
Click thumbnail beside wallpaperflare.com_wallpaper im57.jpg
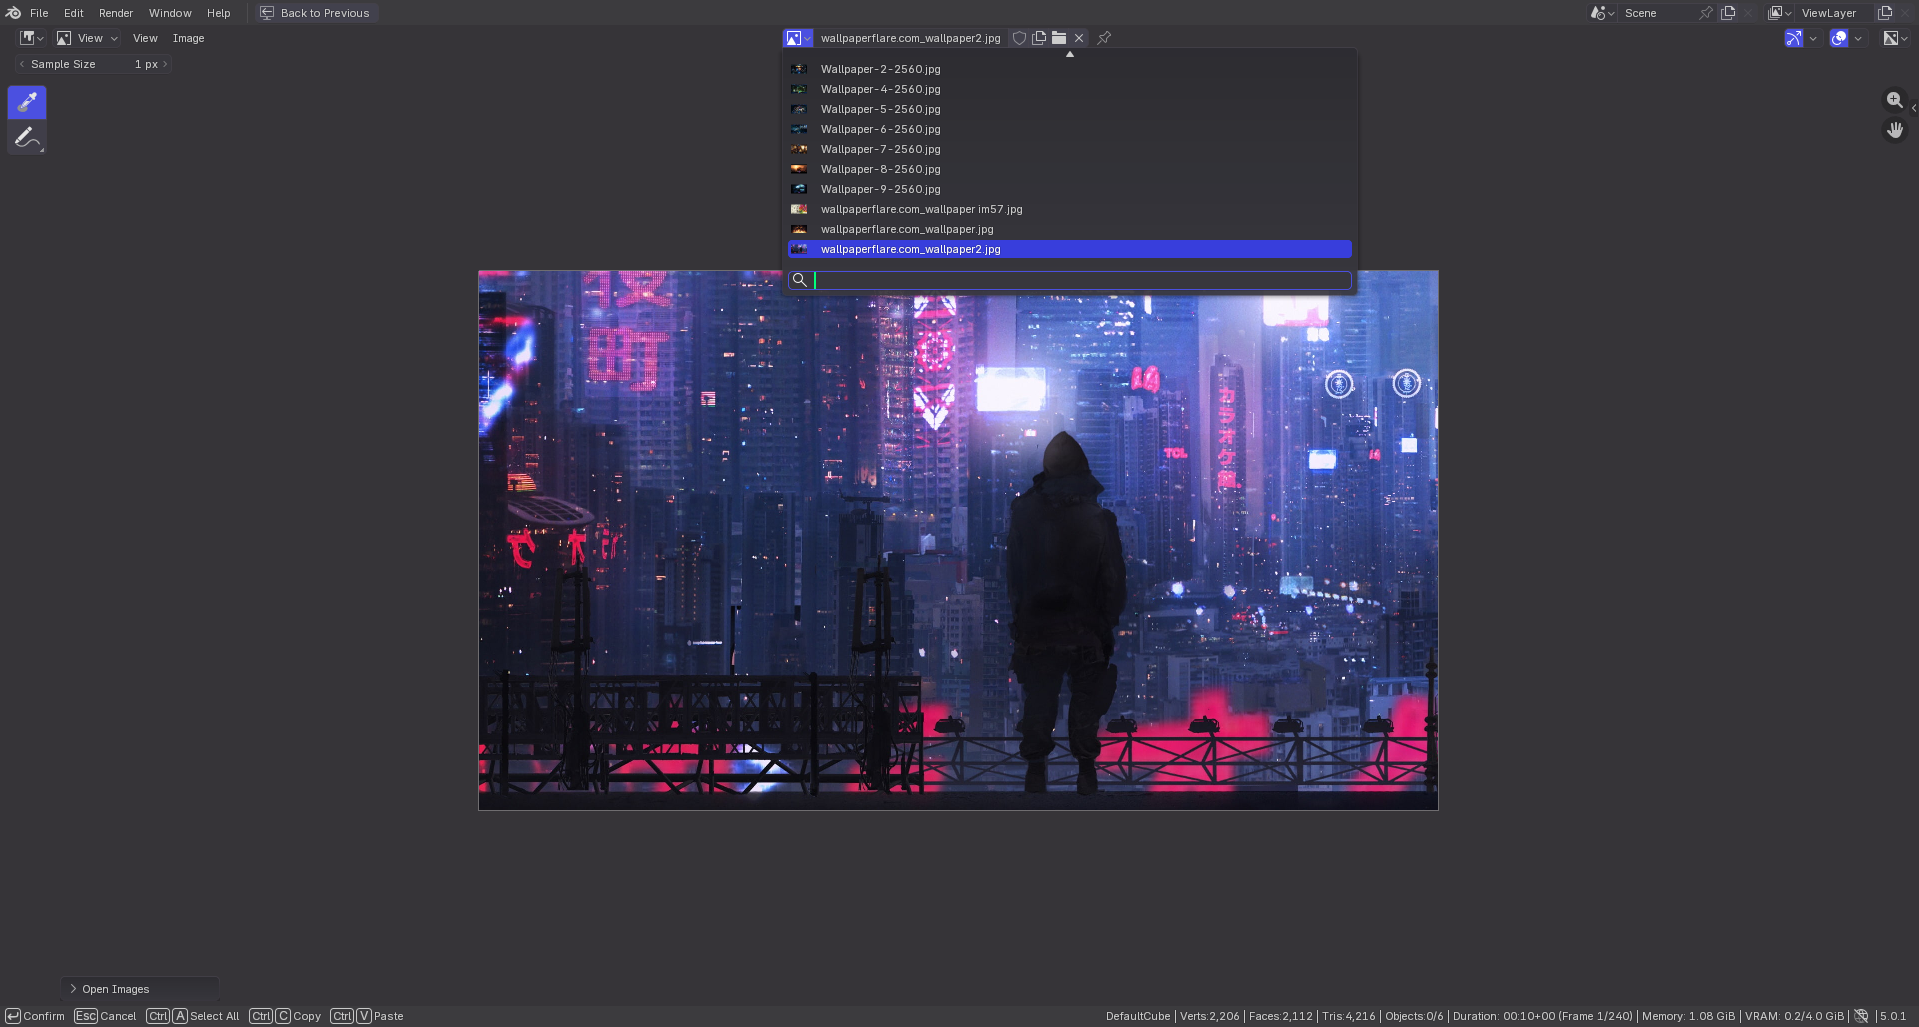(799, 209)
